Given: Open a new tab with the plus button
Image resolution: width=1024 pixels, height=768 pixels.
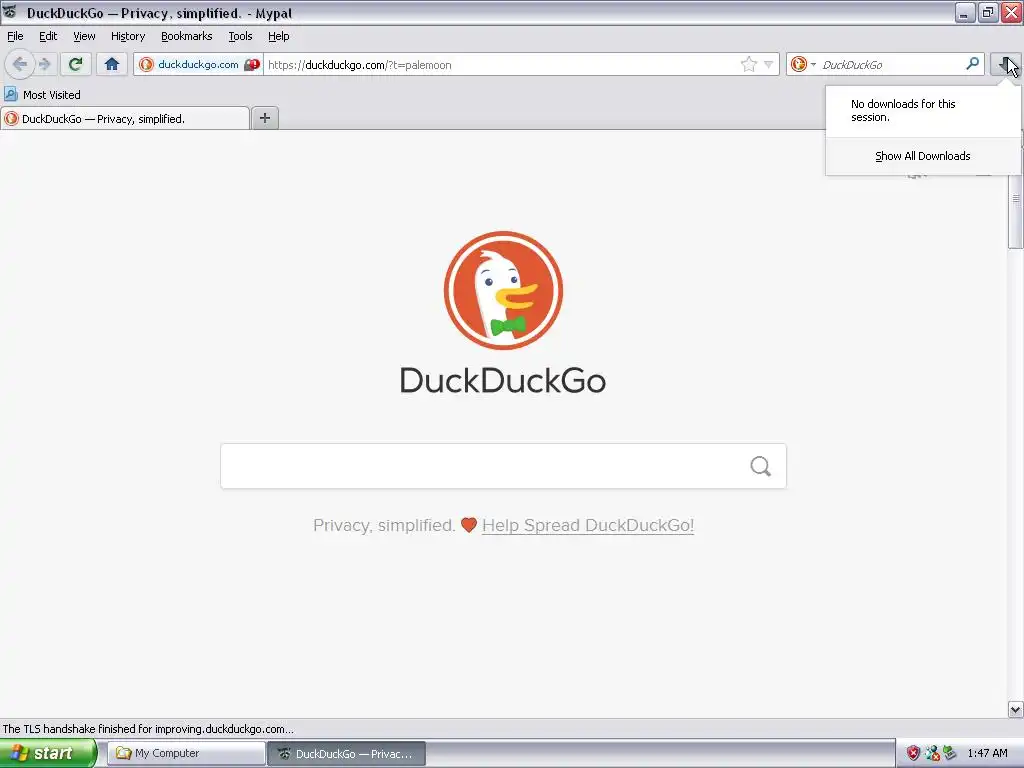Looking at the screenshot, I should pyautogui.click(x=264, y=118).
